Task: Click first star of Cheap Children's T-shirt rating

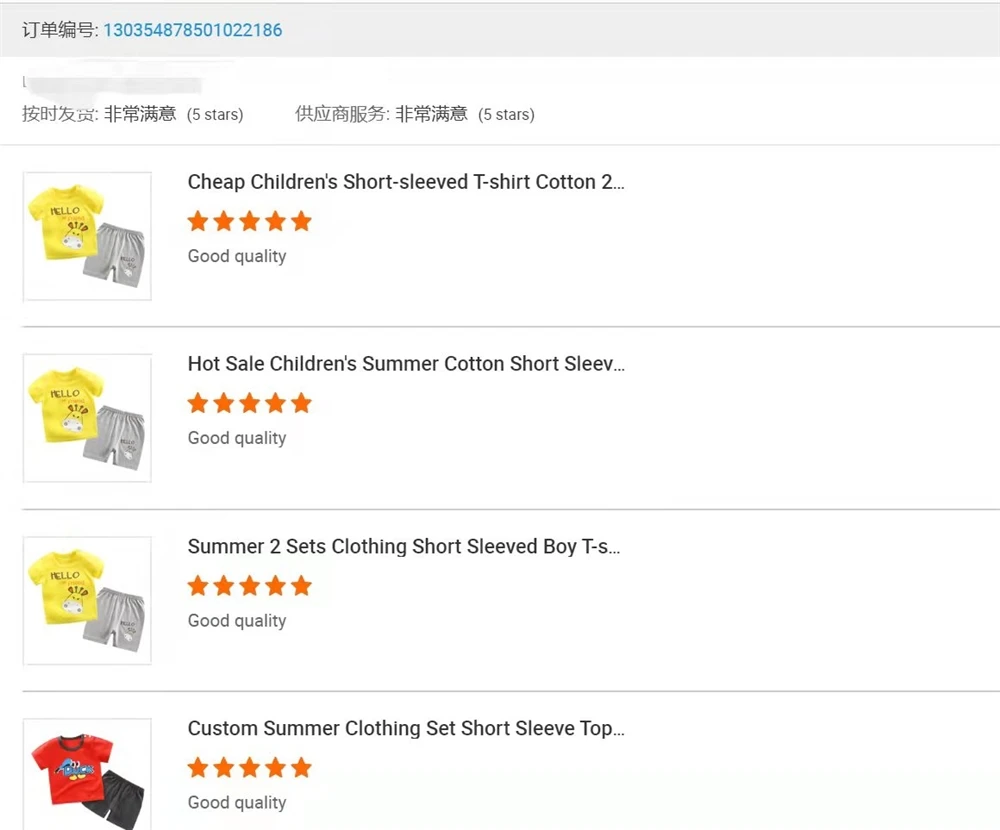Action: (198, 221)
